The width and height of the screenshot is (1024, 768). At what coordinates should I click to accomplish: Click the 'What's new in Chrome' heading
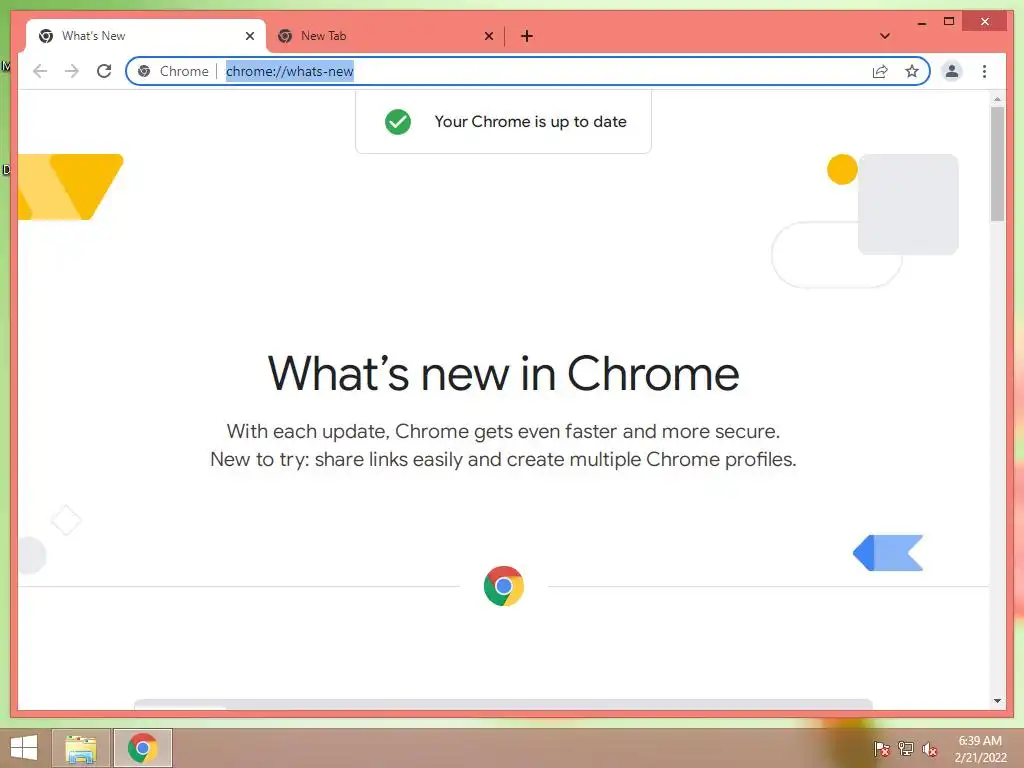pos(504,373)
